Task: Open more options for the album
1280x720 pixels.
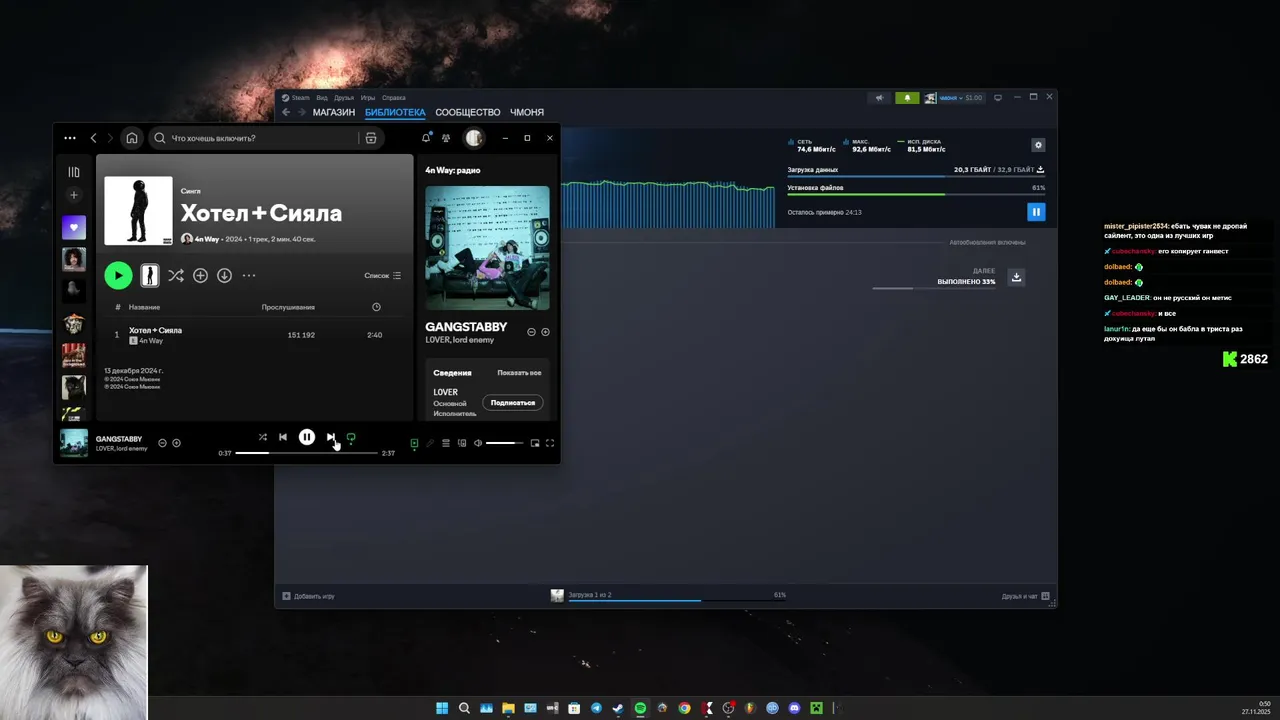Action: tap(249, 275)
